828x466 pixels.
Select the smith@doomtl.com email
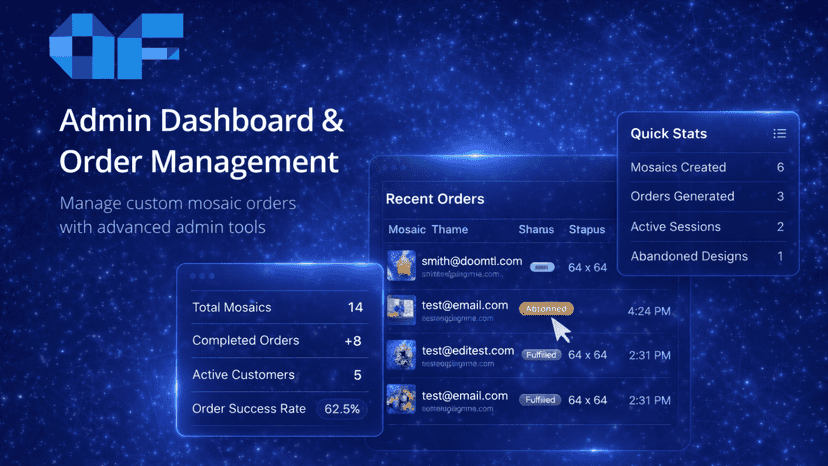472,261
